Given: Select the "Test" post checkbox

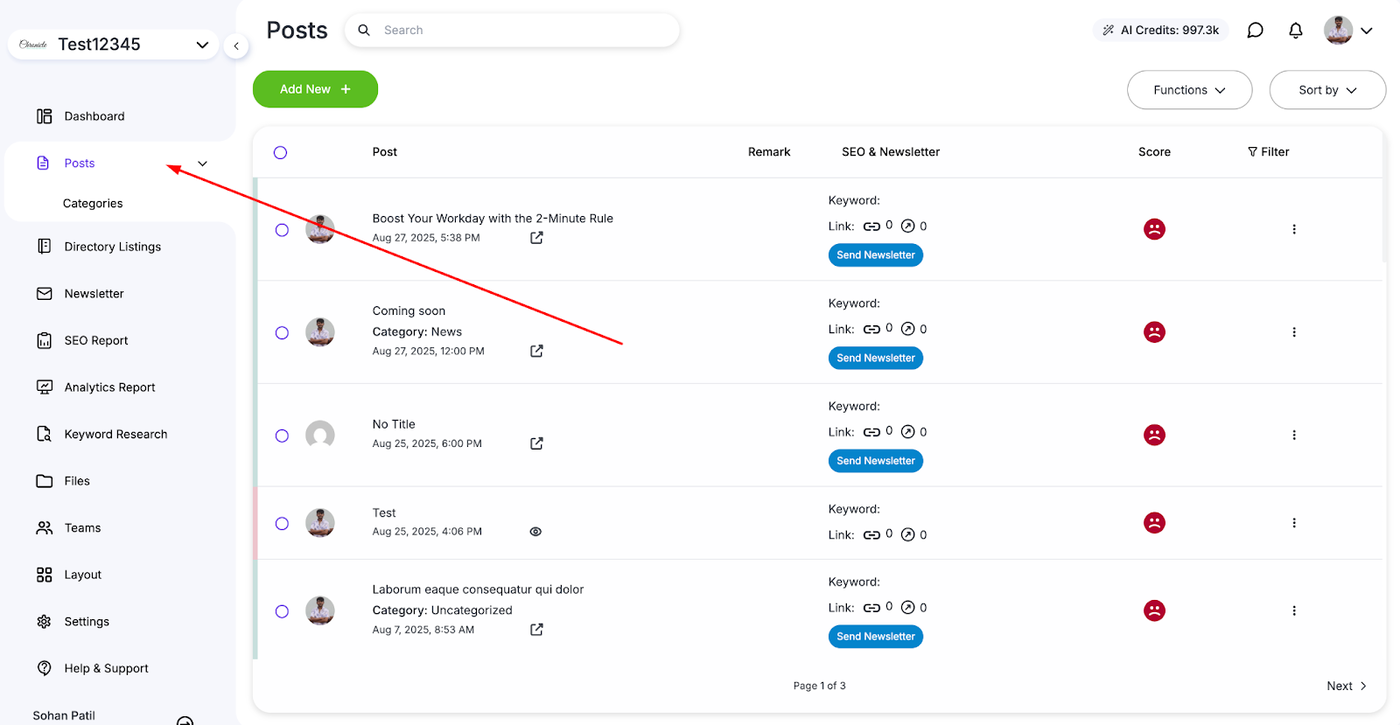Looking at the screenshot, I should [x=282, y=523].
